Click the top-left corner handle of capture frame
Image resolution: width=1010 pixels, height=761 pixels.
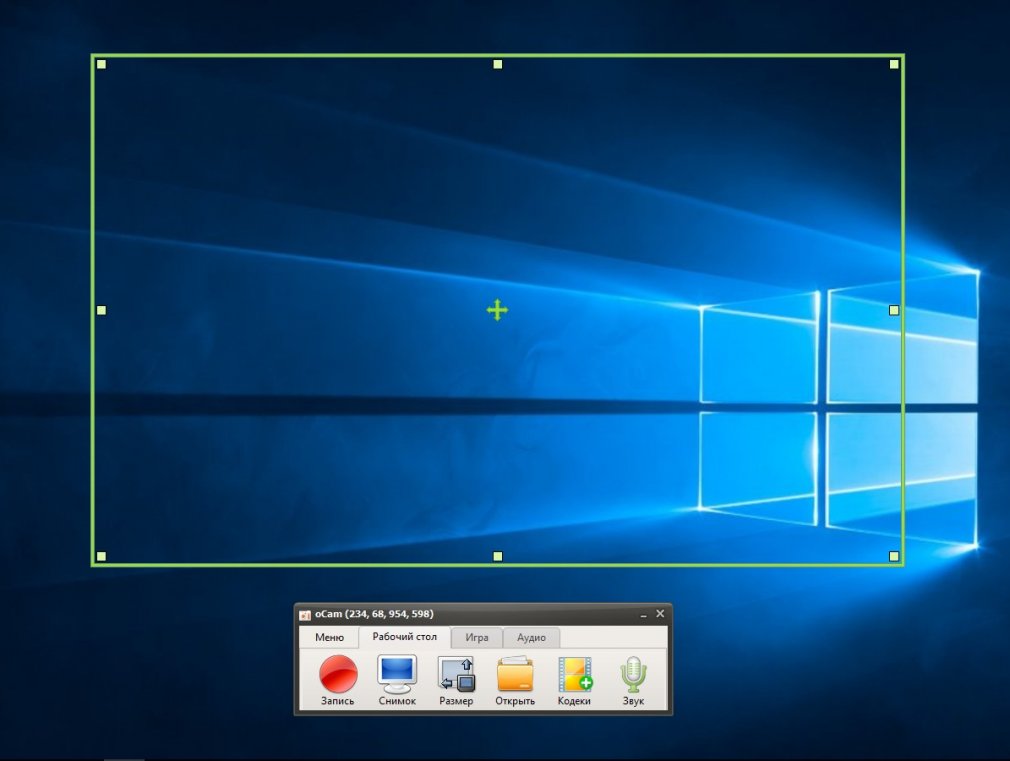pyautogui.click(x=101, y=64)
